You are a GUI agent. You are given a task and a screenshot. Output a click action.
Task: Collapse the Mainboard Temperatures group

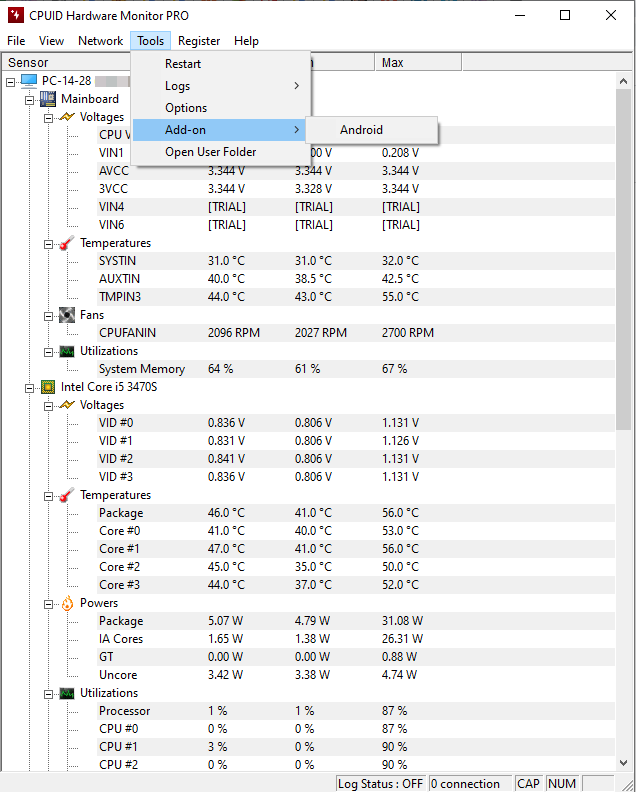click(x=48, y=244)
